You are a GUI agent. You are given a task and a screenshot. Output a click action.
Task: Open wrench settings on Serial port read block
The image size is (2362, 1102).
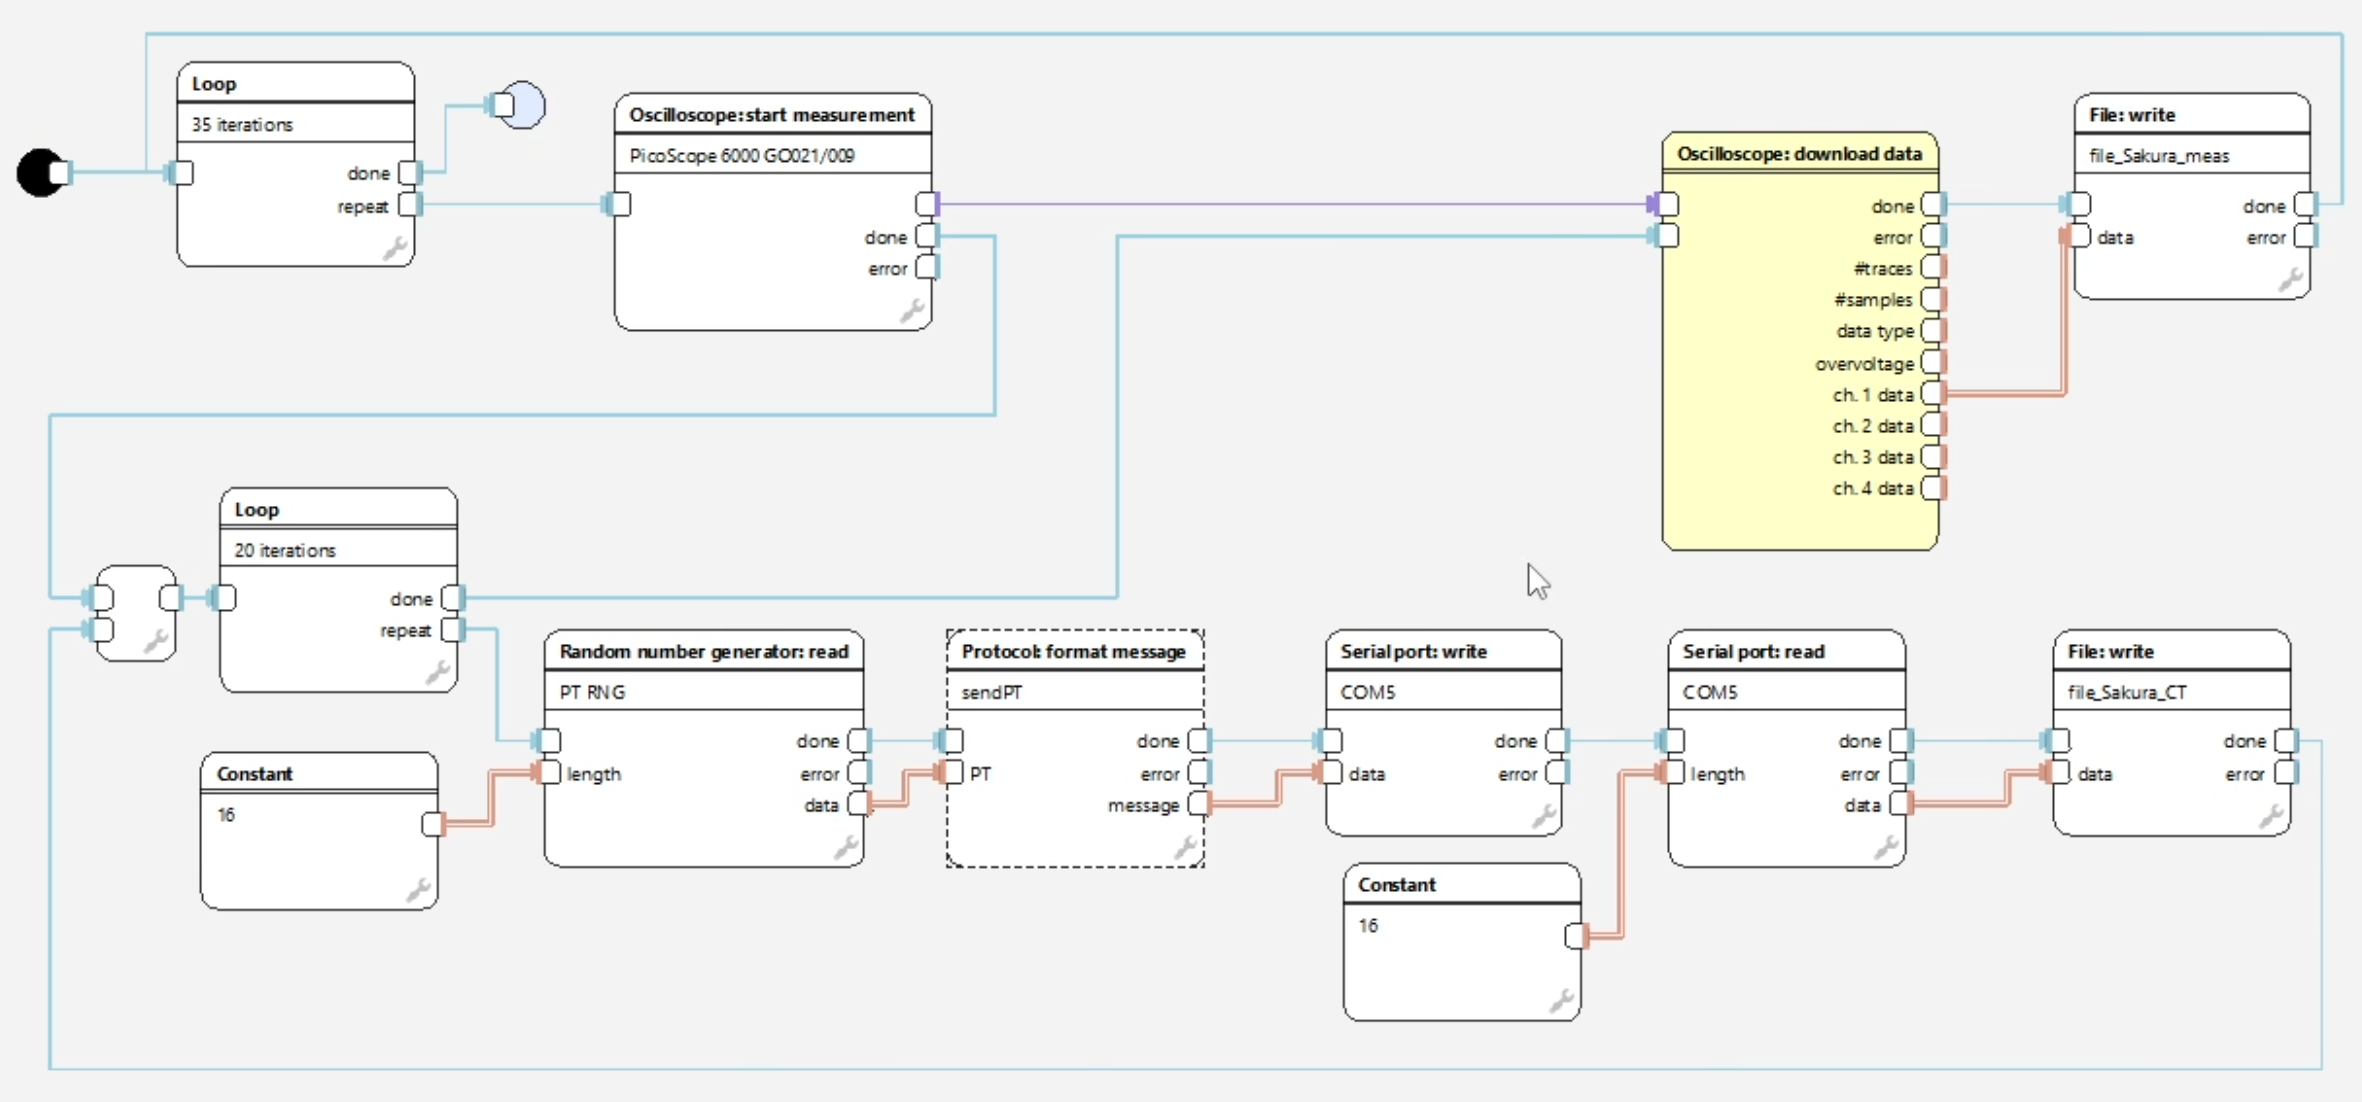pos(1886,848)
